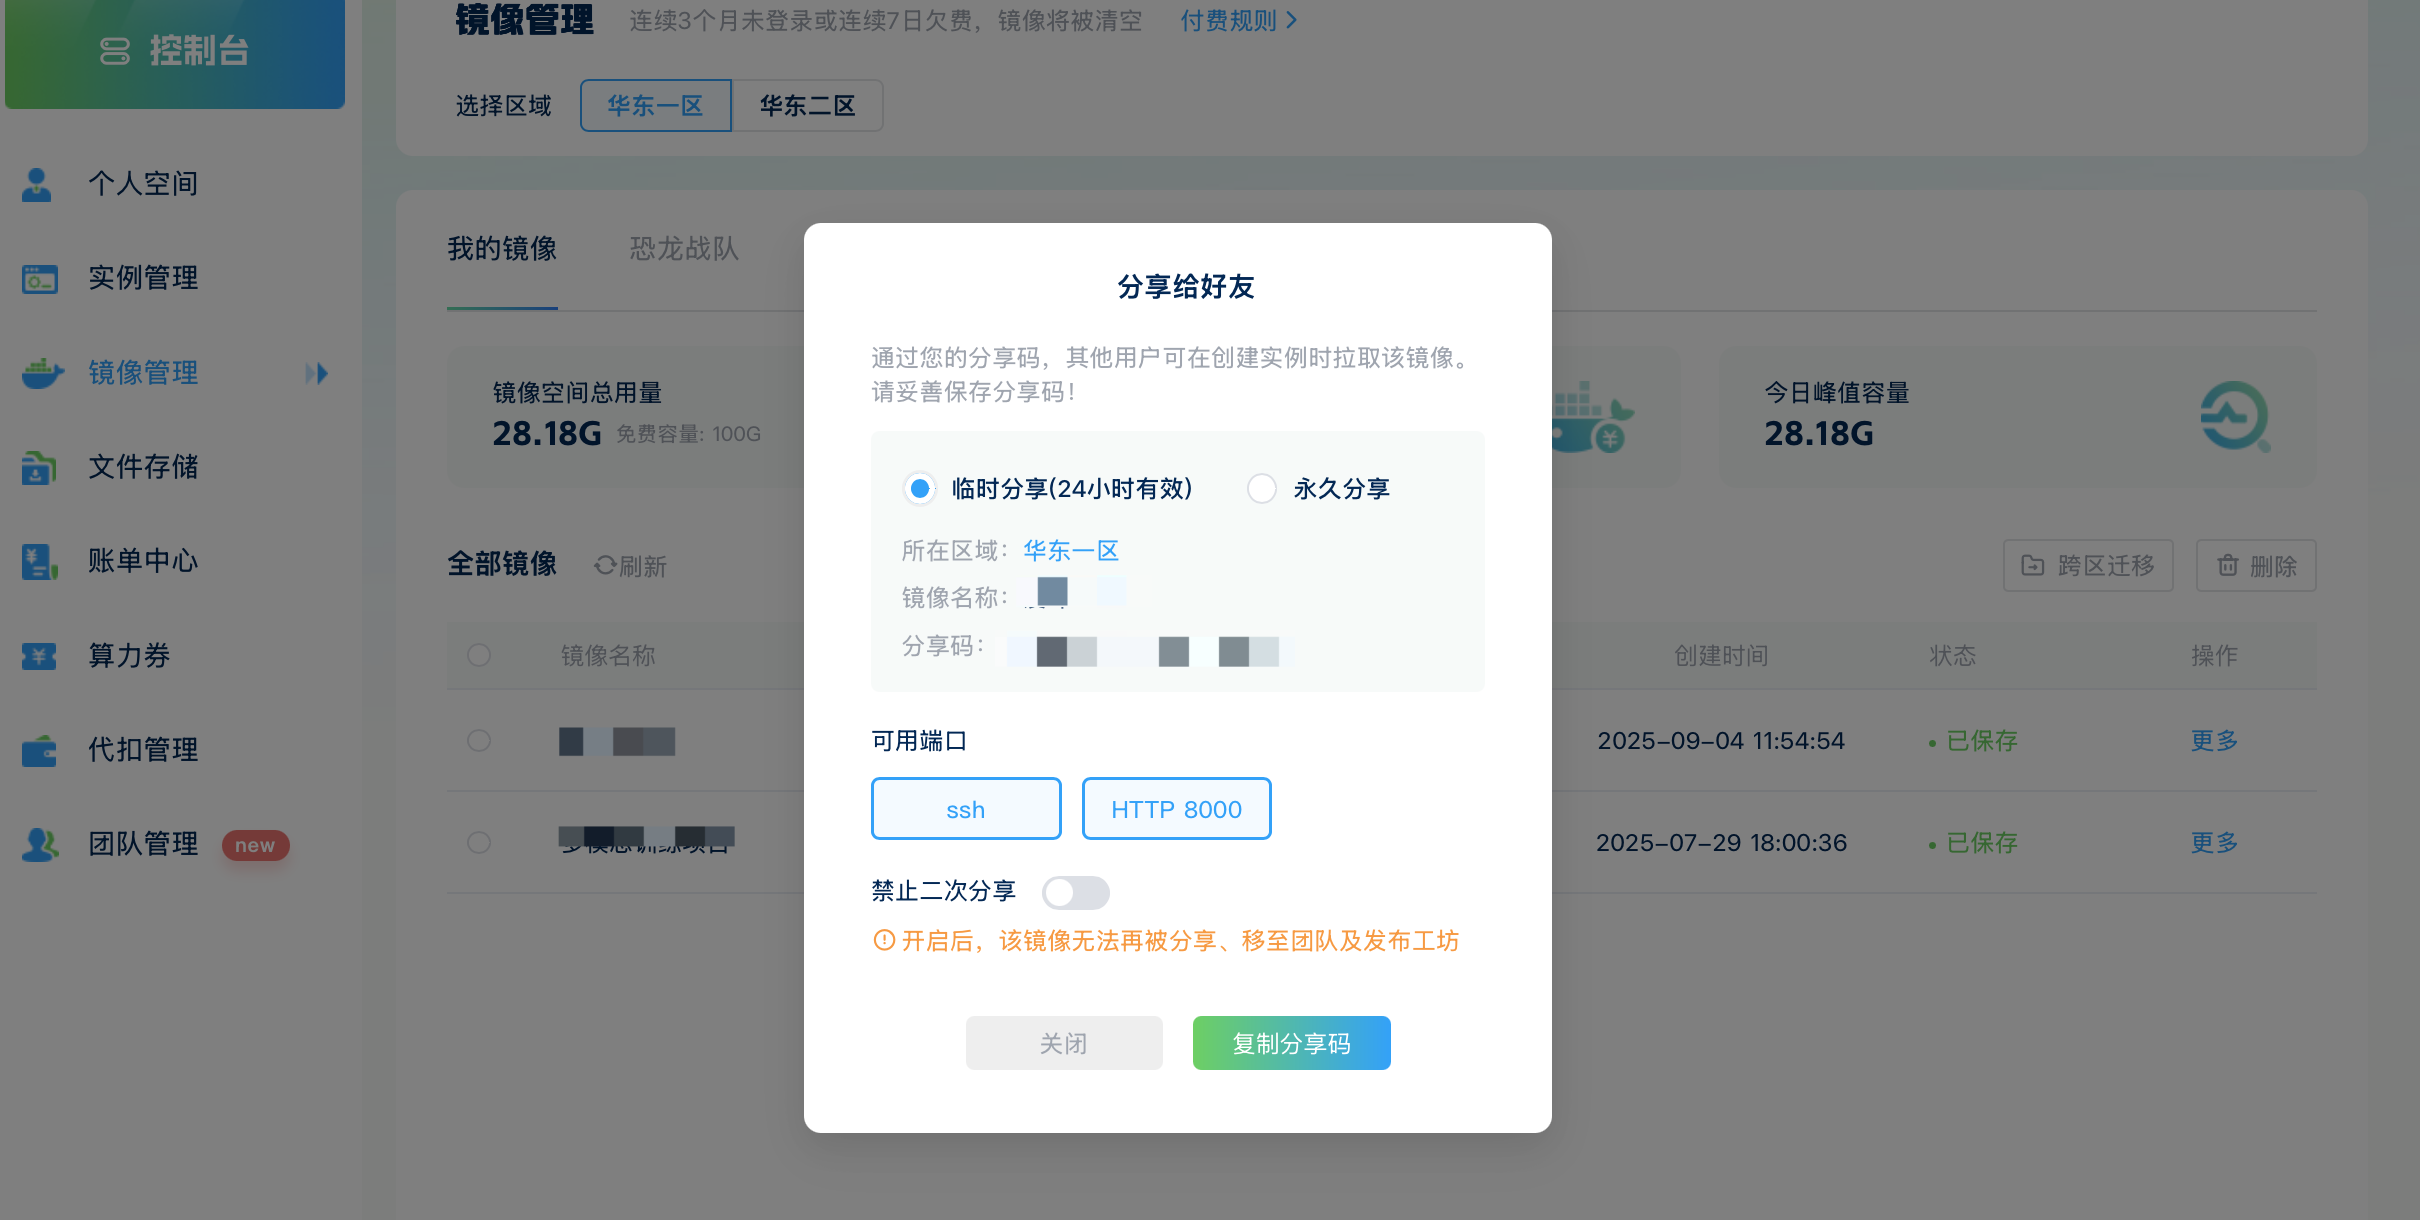This screenshot has width=2420, height=1220.
Task: Click the 控制台 panel at the top left
Action: click(x=175, y=53)
